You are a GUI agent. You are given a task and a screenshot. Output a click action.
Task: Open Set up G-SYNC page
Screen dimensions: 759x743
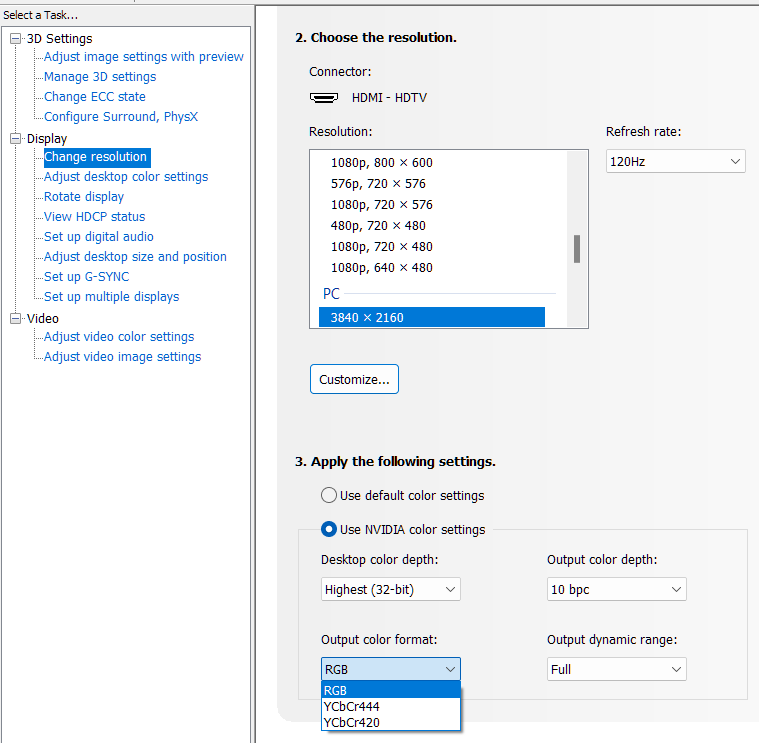pos(86,277)
